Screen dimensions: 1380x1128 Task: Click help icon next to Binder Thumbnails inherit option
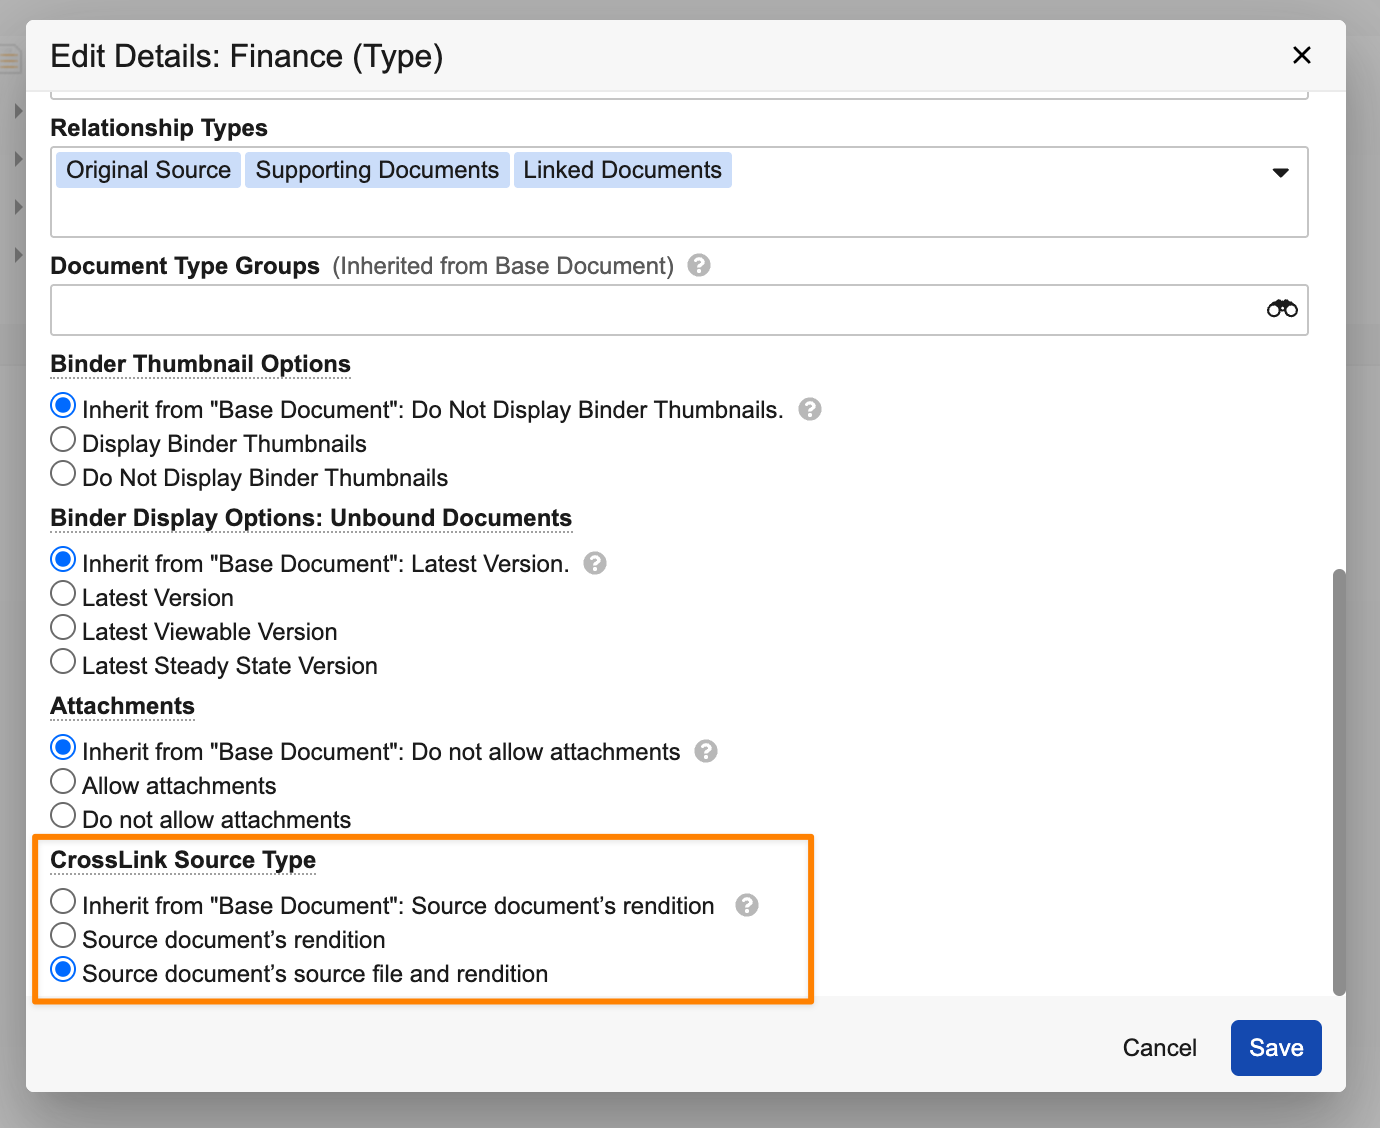(x=810, y=409)
